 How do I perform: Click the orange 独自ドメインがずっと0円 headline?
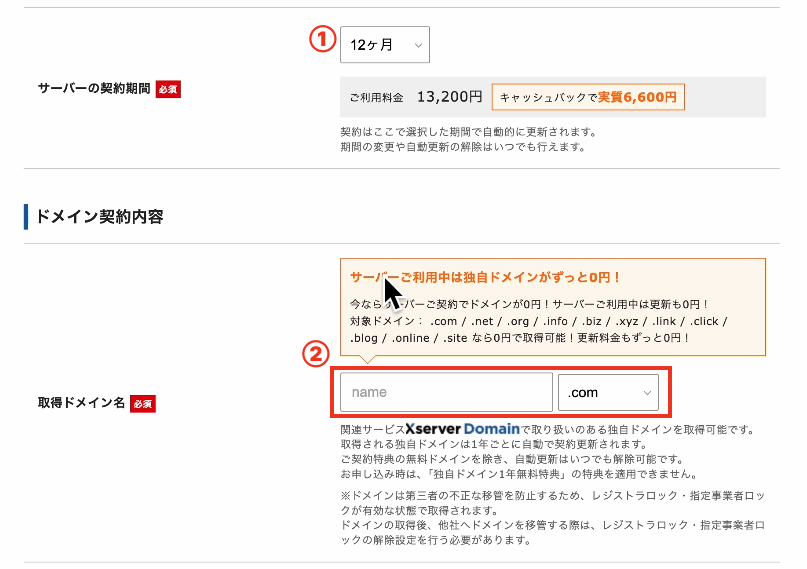point(485,277)
